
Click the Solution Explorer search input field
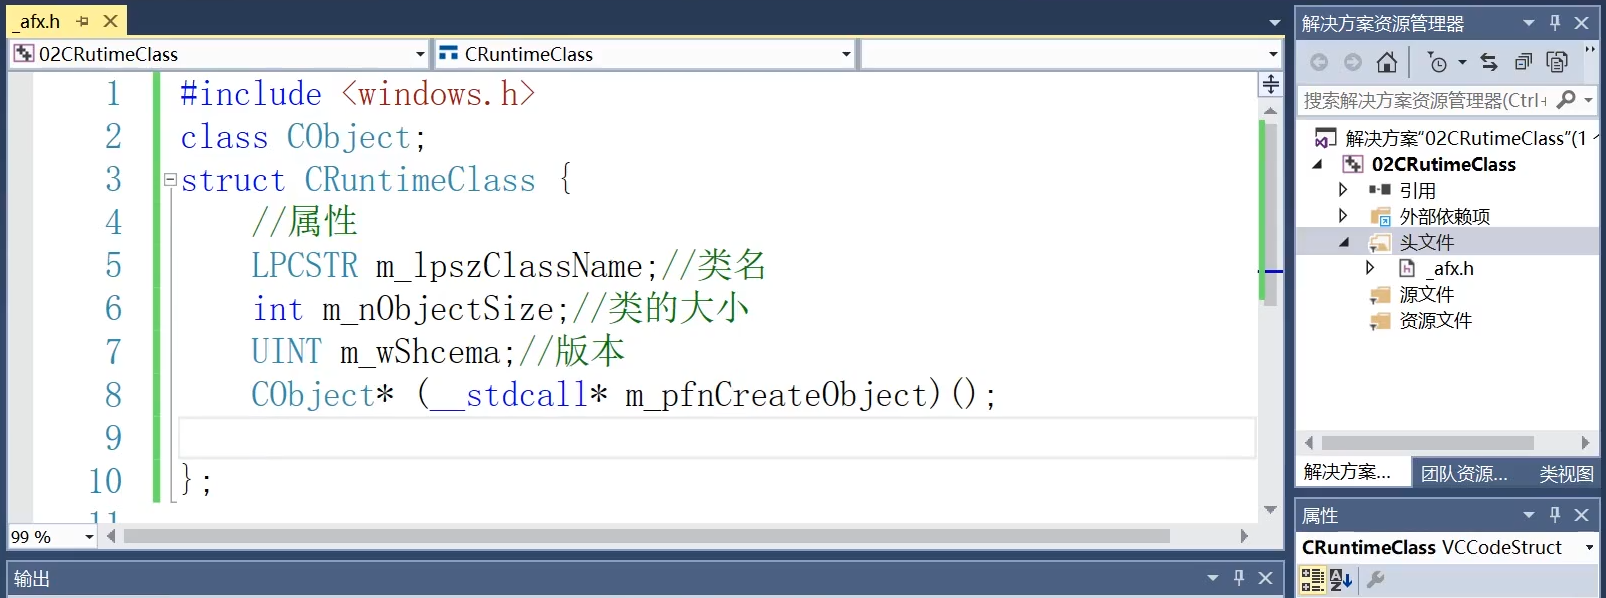(x=1424, y=100)
